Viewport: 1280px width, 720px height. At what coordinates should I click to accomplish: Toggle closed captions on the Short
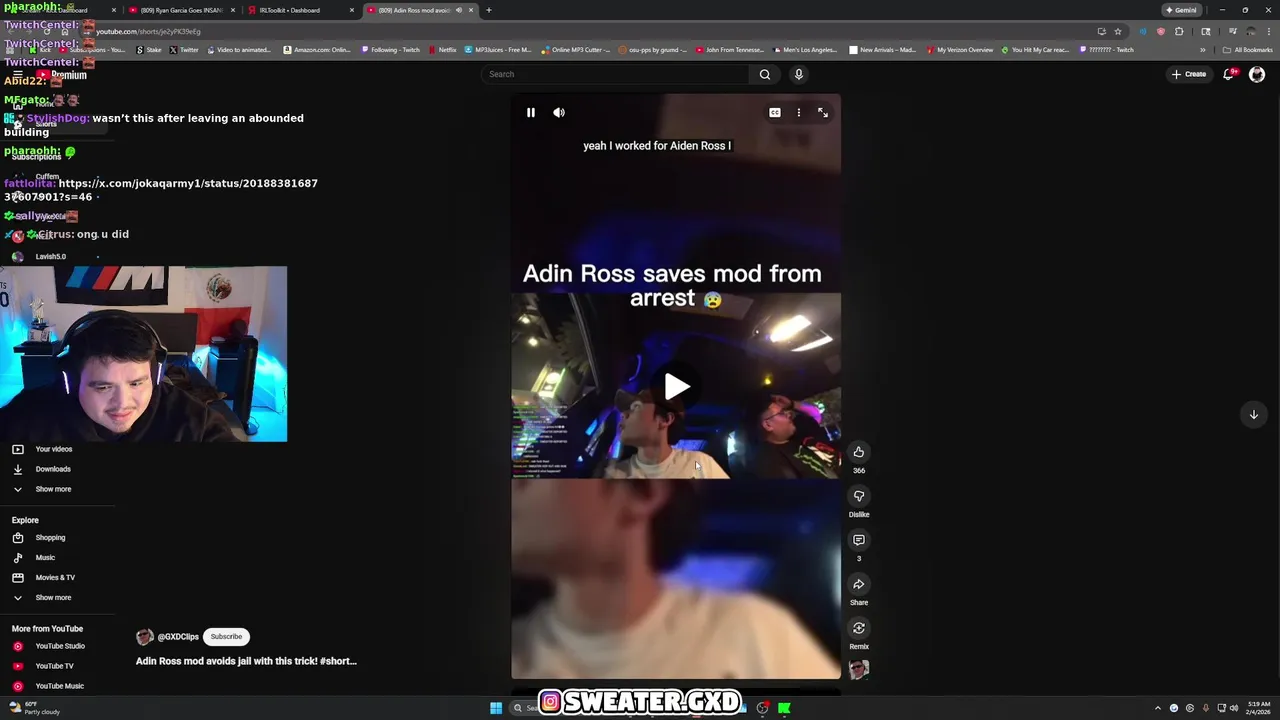click(775, 113)
